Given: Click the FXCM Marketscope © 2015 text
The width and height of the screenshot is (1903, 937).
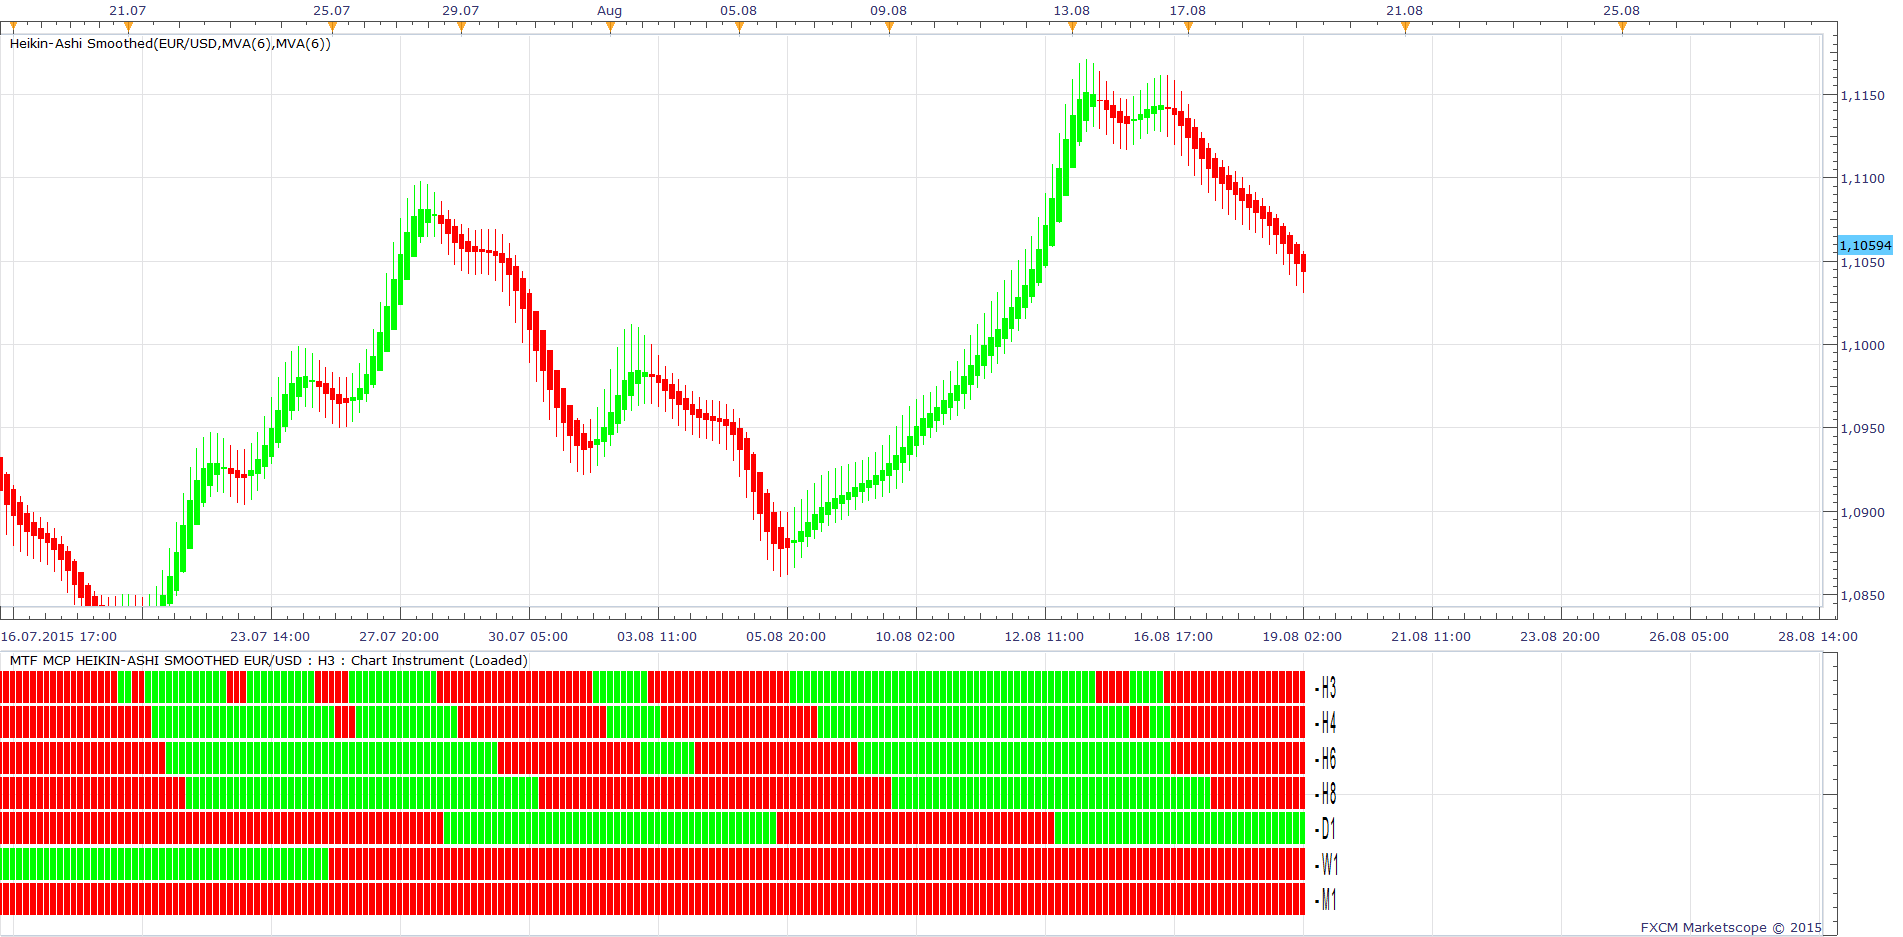Looking at the screenshot, I should (x=1731, y=928).
